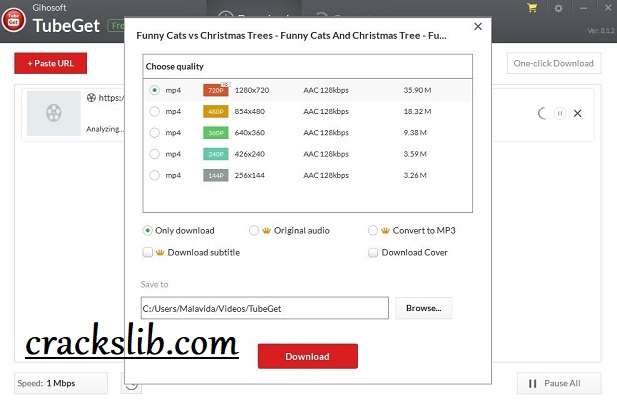Click the film reel video thumbnail
This screenshot has width=617, height=400.
coord(54,113)
